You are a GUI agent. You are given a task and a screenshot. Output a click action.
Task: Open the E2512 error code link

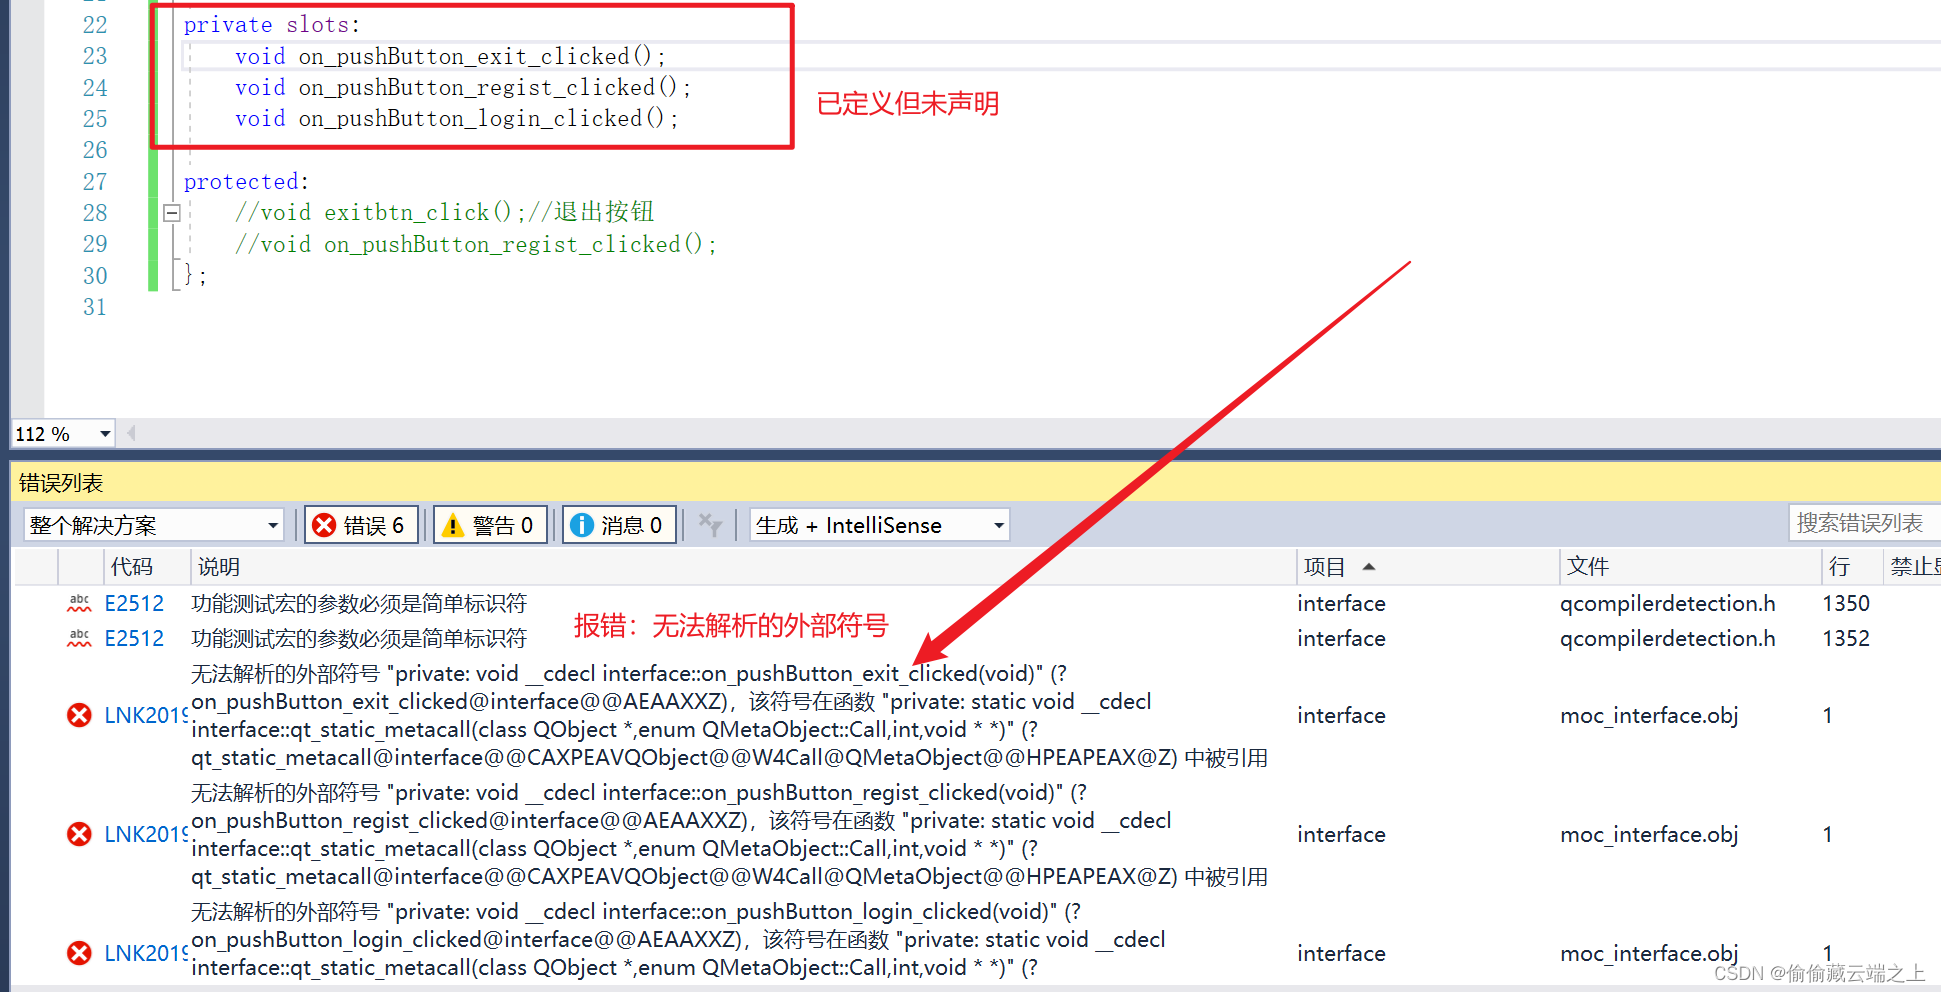(x=134, y=602)
